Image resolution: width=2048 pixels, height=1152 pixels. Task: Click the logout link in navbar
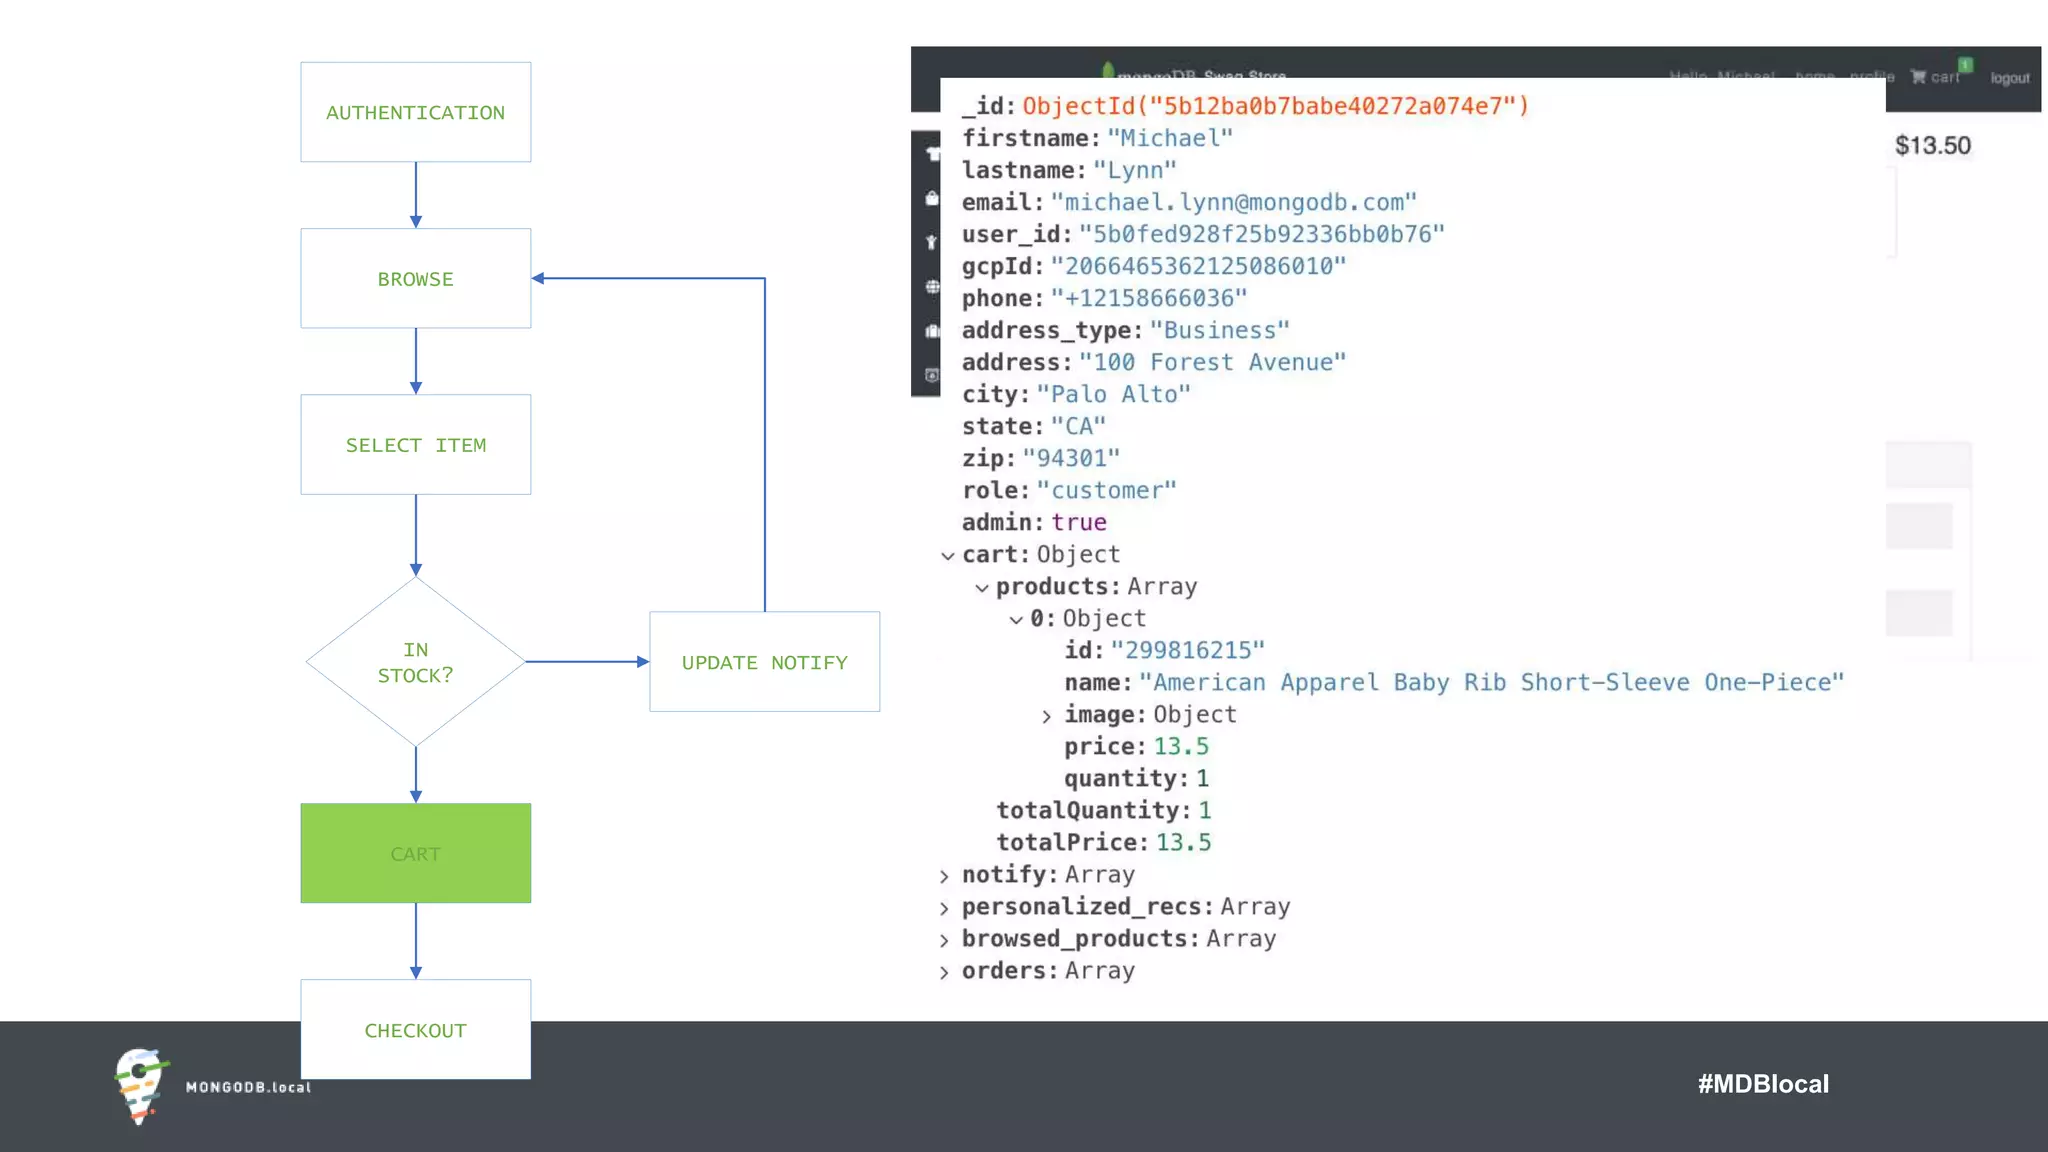pyautogui.click(x=2009, y=78)
